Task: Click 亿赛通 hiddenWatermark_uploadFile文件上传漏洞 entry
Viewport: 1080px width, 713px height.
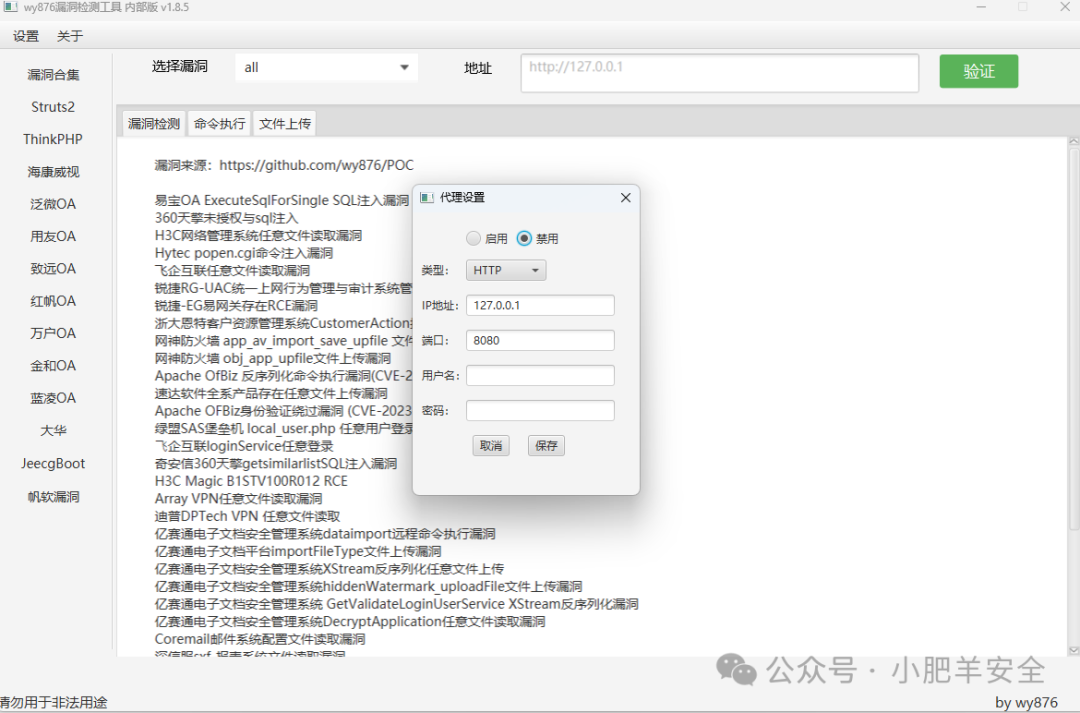Action: pyautogui.click(x=368, y=586)
